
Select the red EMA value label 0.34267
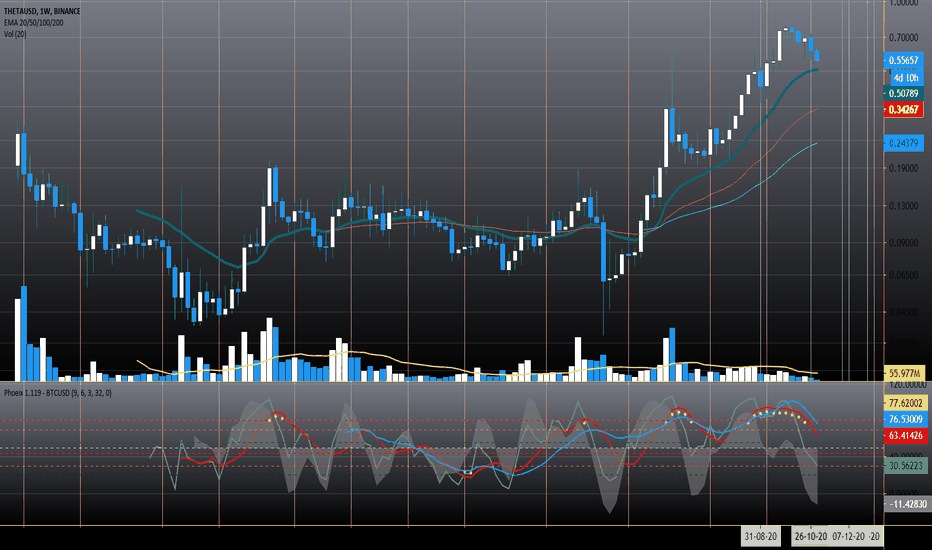[903, 109]
